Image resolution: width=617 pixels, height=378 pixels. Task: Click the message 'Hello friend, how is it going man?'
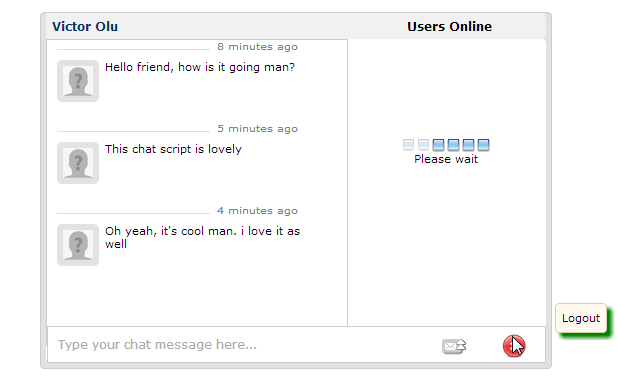coord(200,67)
